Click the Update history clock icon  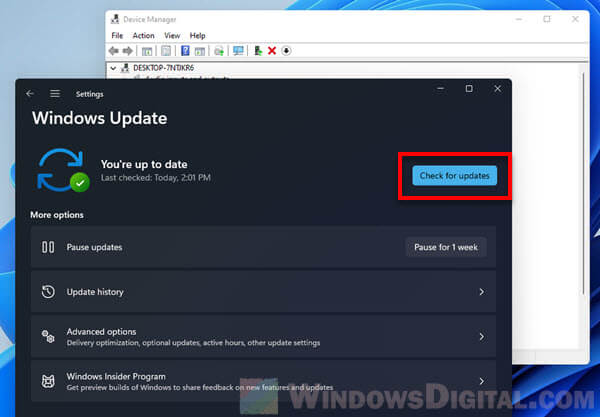[48, 292]
